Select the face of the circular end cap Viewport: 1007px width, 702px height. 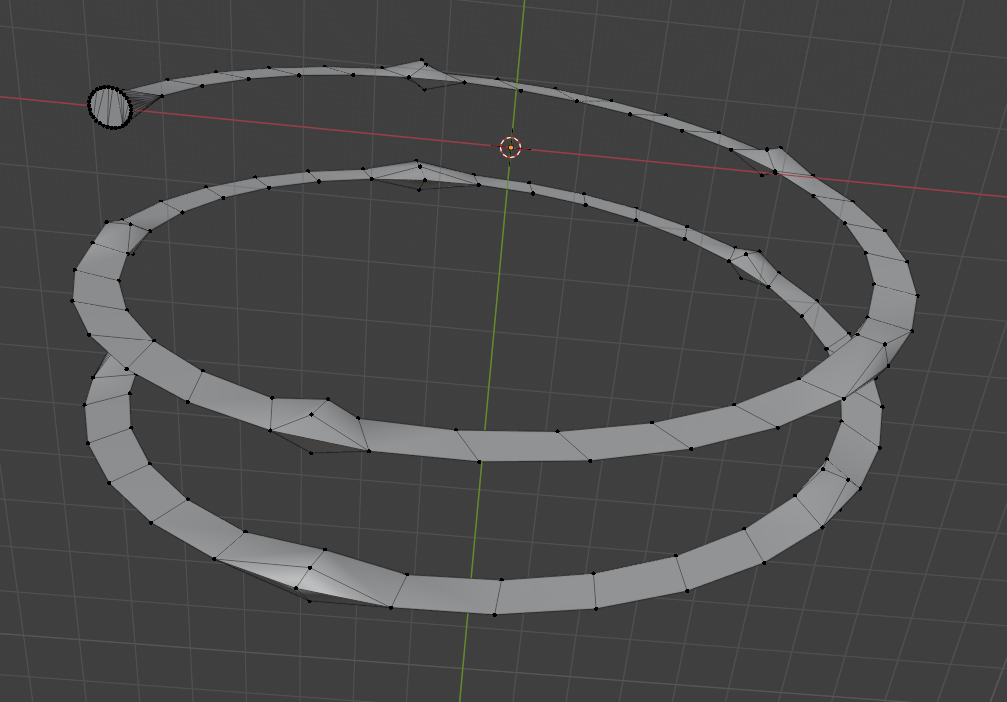(x=110, y=106)
